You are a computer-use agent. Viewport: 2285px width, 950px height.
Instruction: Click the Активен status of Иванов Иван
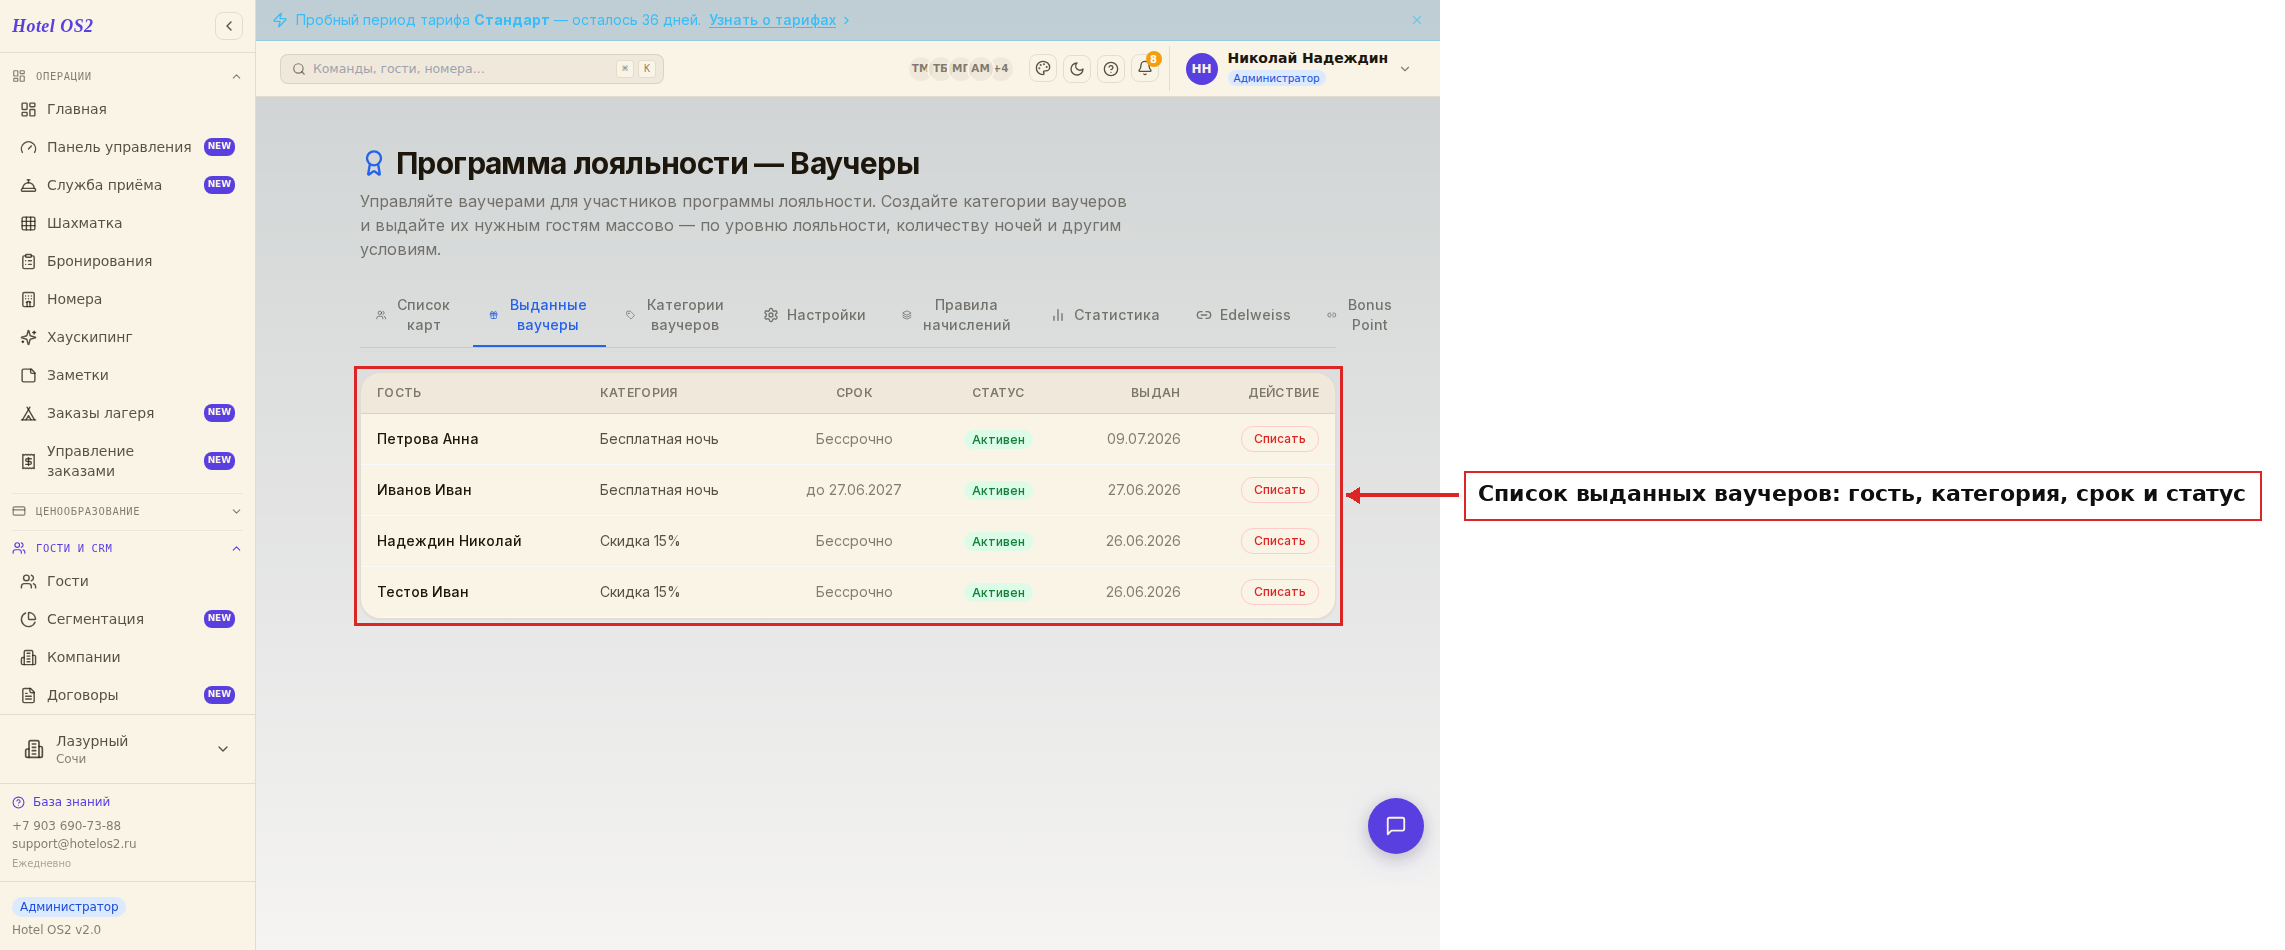998,491
